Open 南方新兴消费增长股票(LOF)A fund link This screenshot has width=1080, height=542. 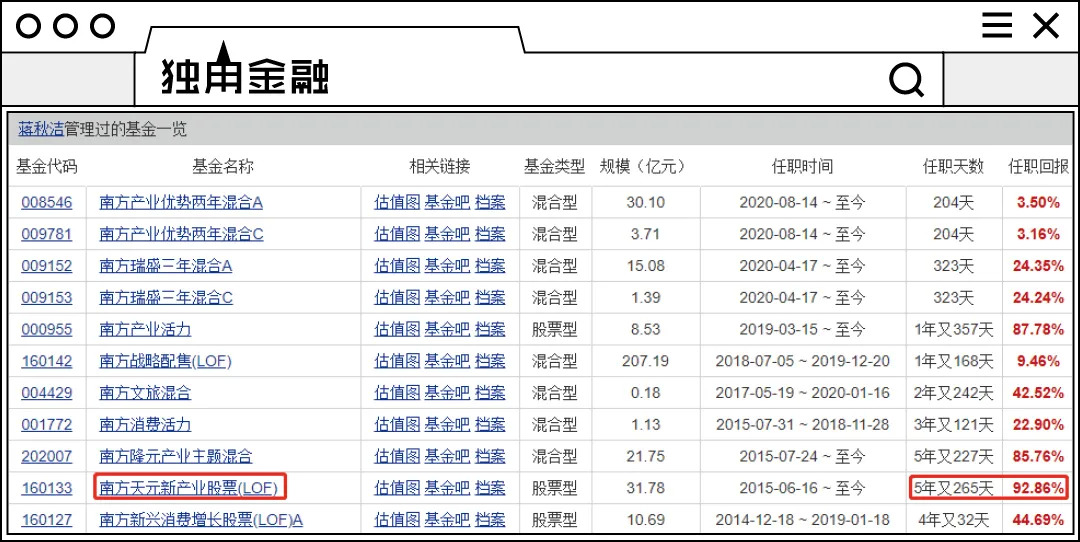pyautogui.click(x=201, y=520)
